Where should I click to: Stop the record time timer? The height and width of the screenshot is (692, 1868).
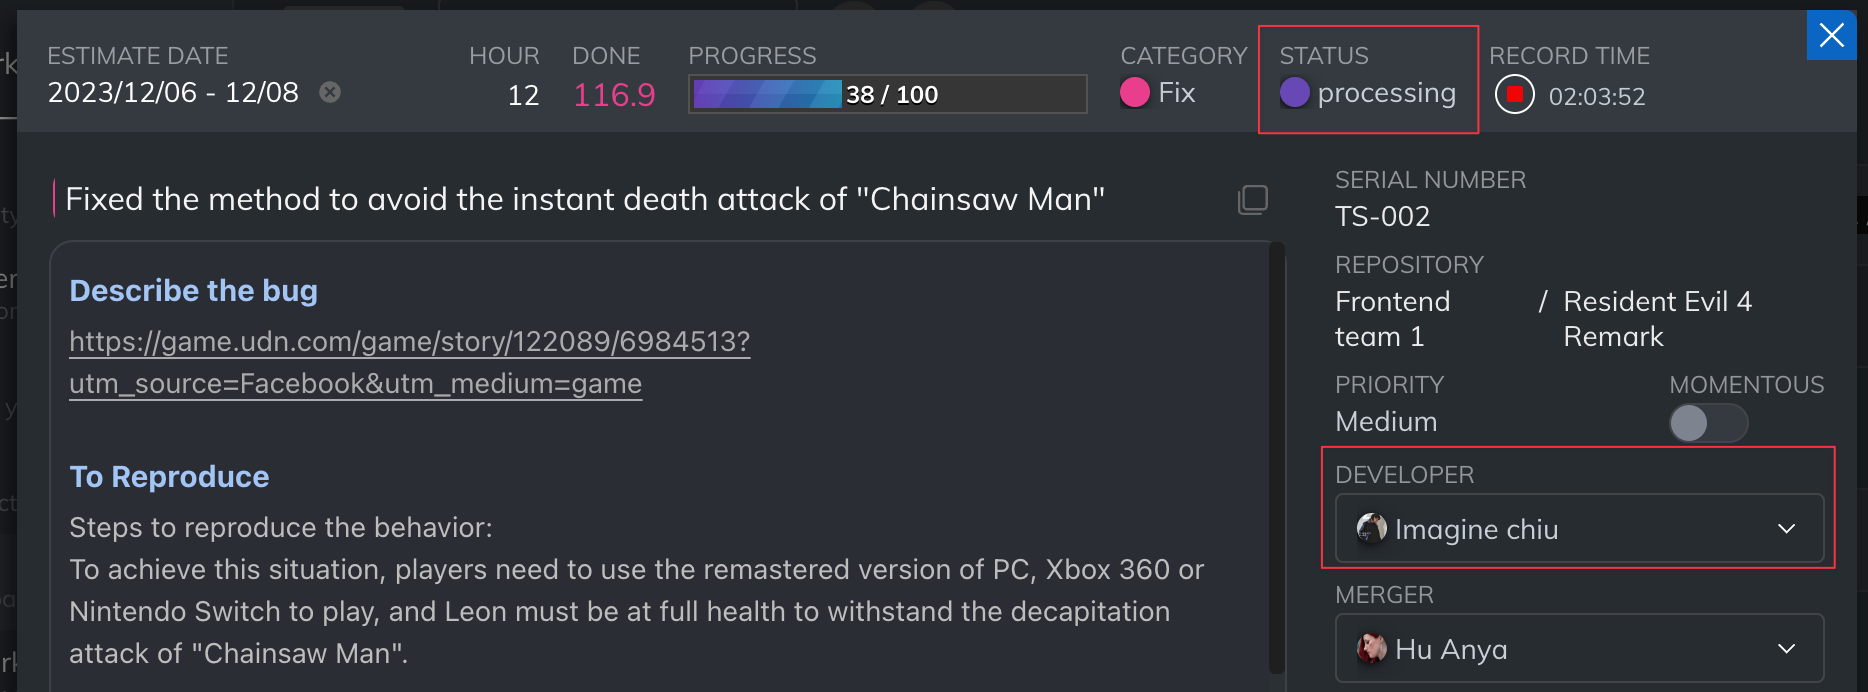pos(1514,95)
